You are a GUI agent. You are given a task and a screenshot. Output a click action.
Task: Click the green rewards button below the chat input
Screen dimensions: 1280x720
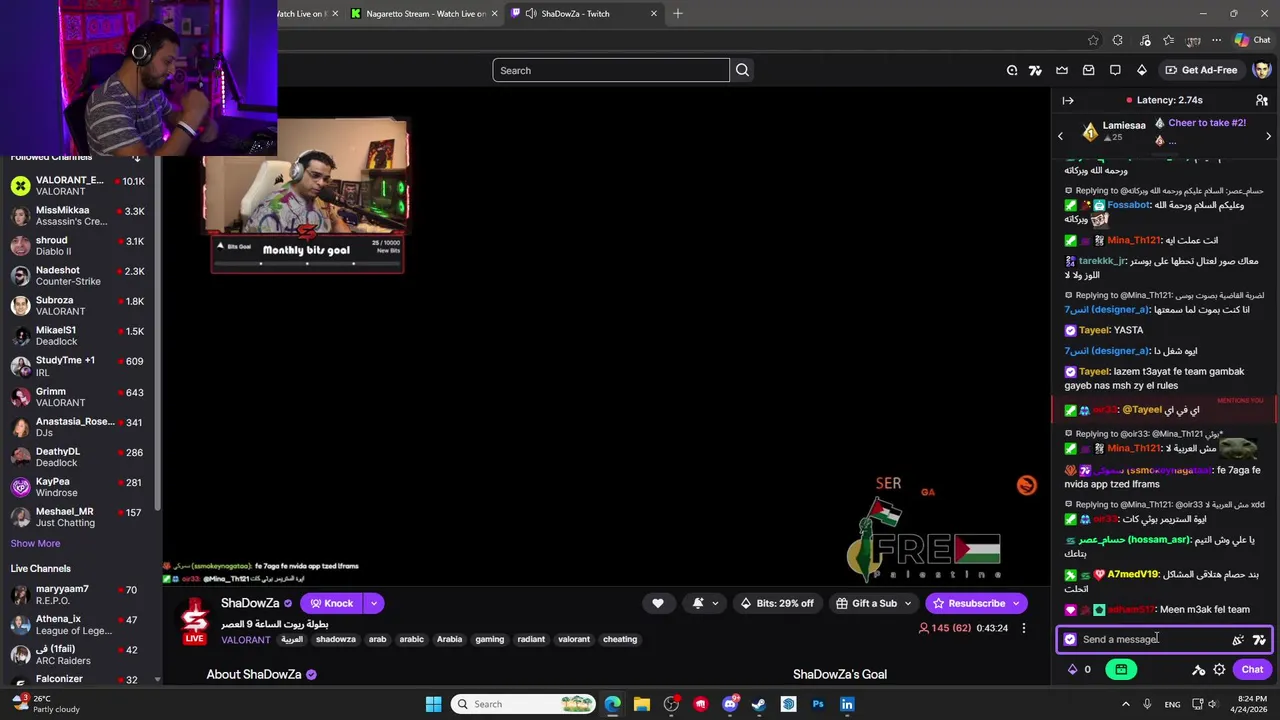tap(1121, 670)
